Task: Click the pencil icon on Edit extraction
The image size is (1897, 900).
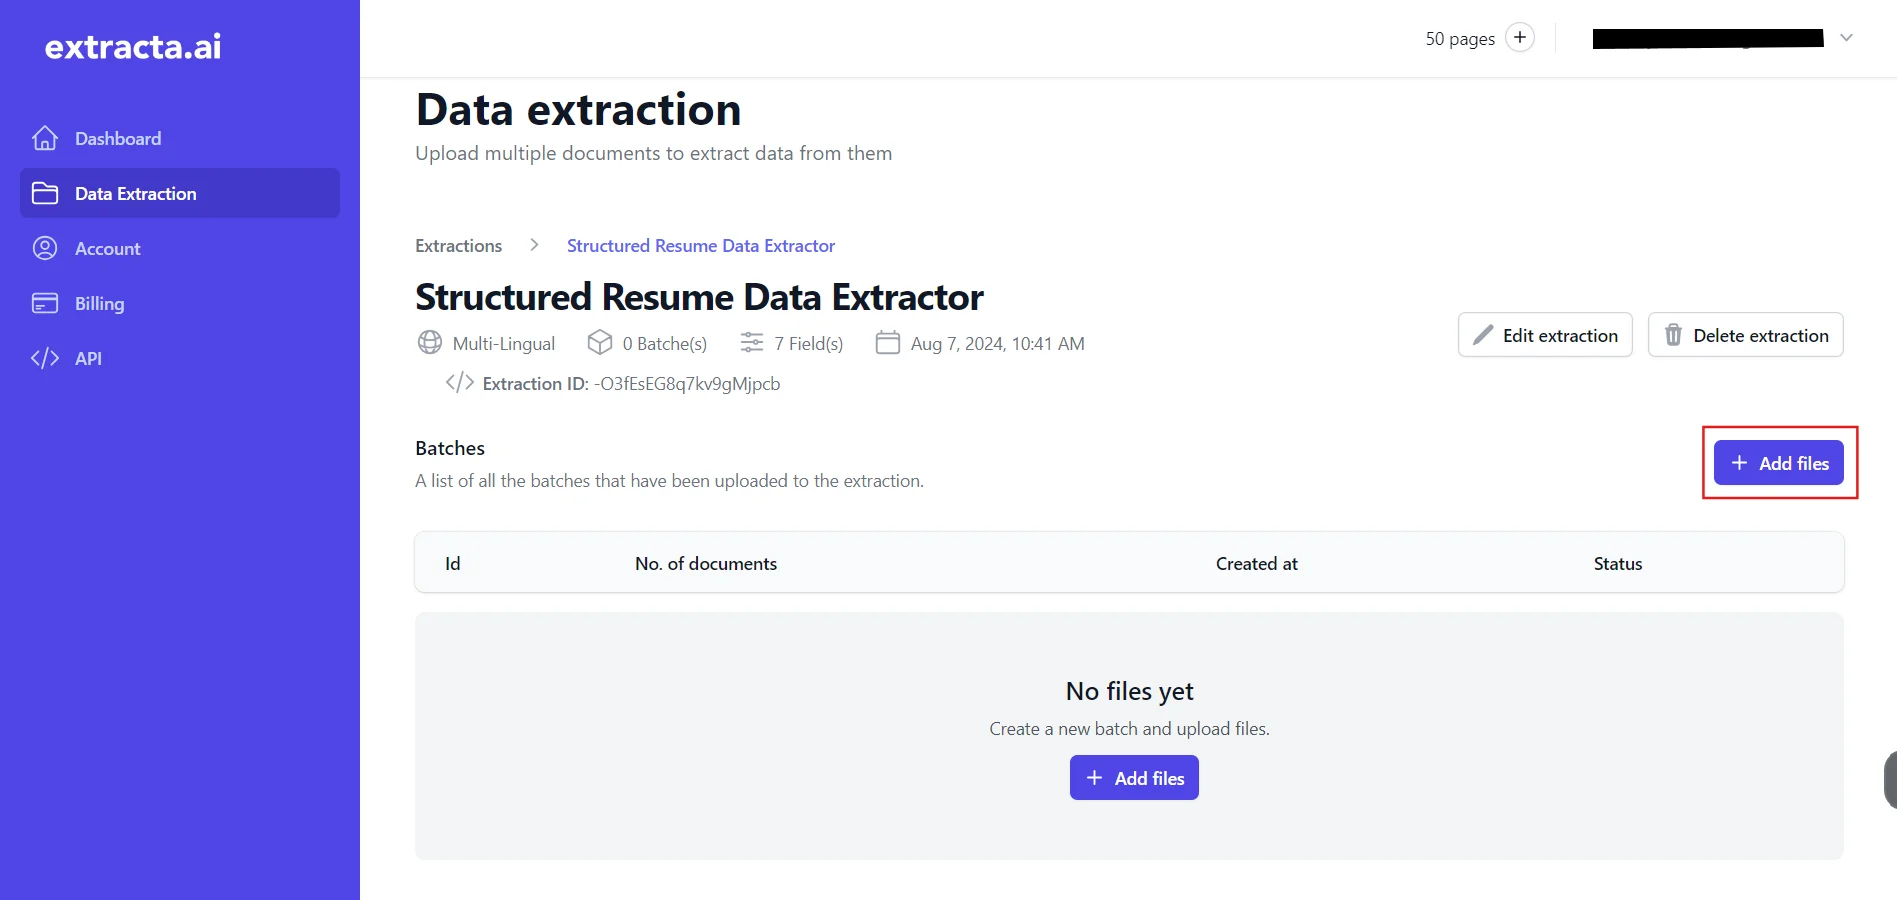Action: [x=1483, y=335]
